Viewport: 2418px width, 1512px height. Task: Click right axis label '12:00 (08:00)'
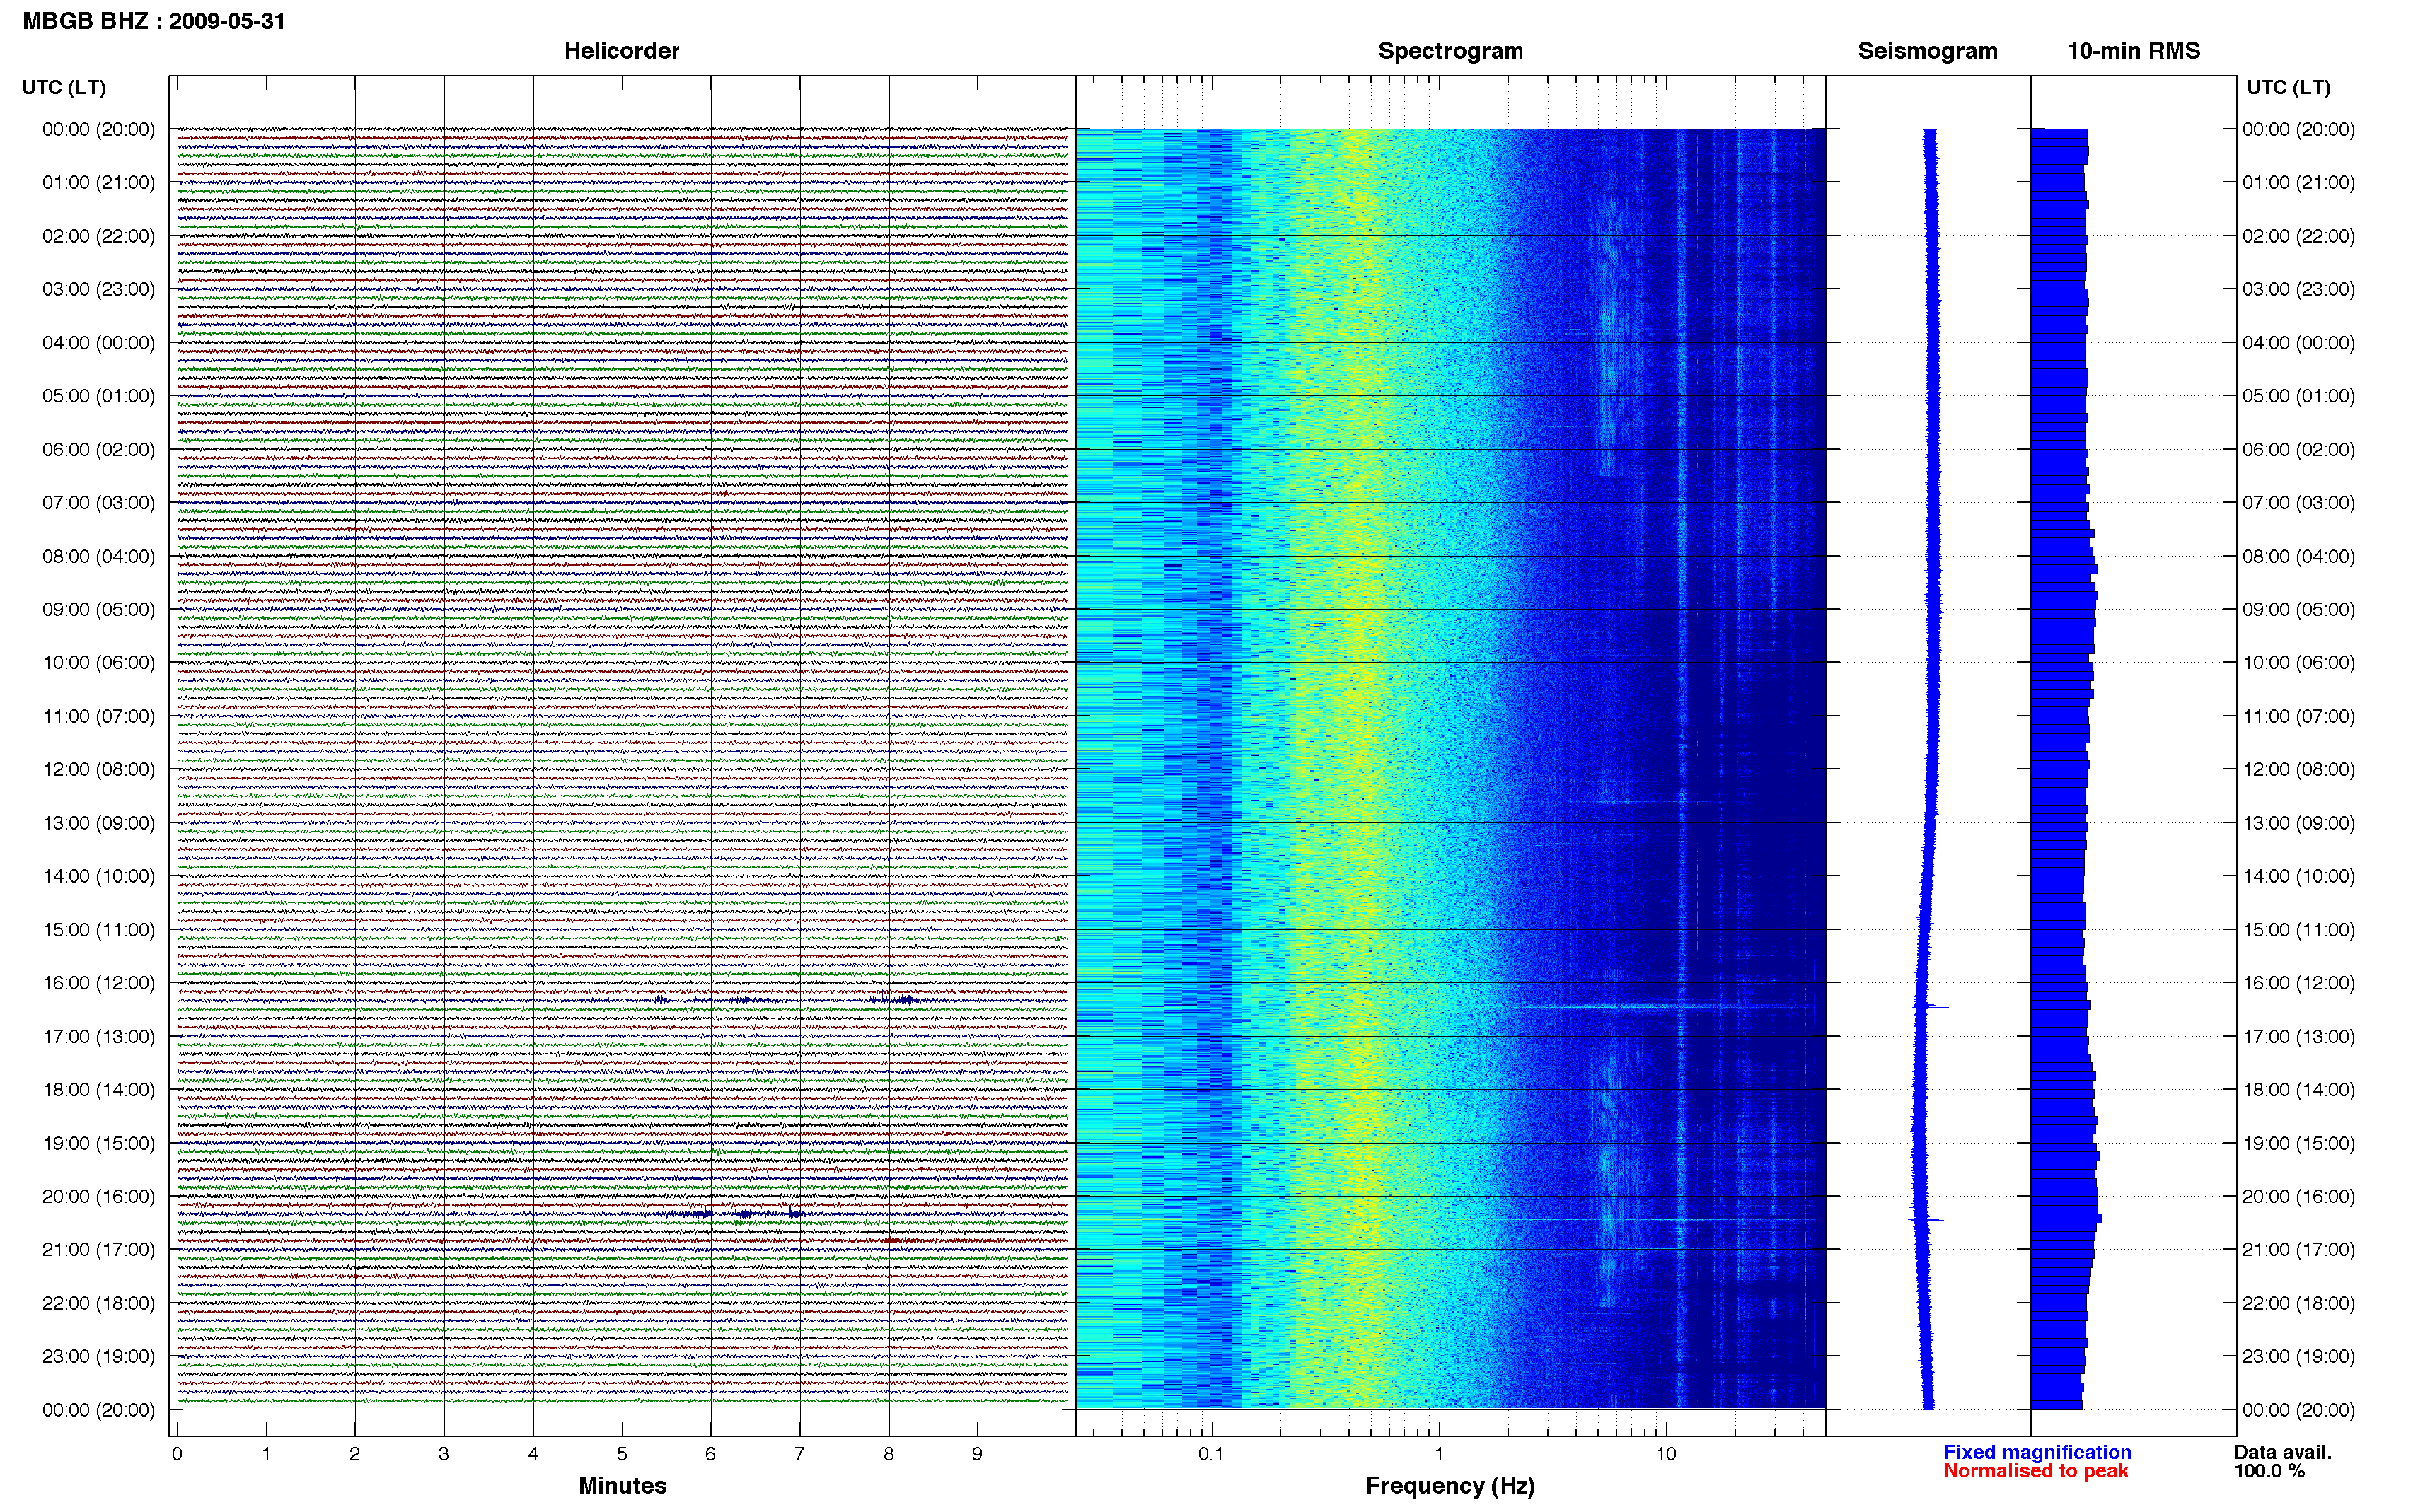pos(2298,769)
